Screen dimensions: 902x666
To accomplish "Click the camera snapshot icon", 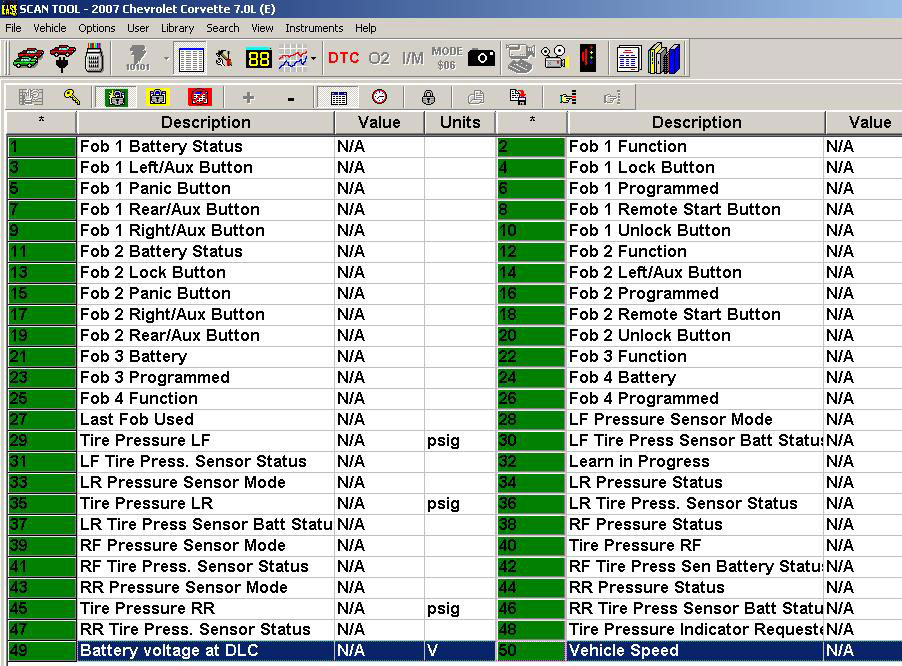I will [x=481, y=58].
